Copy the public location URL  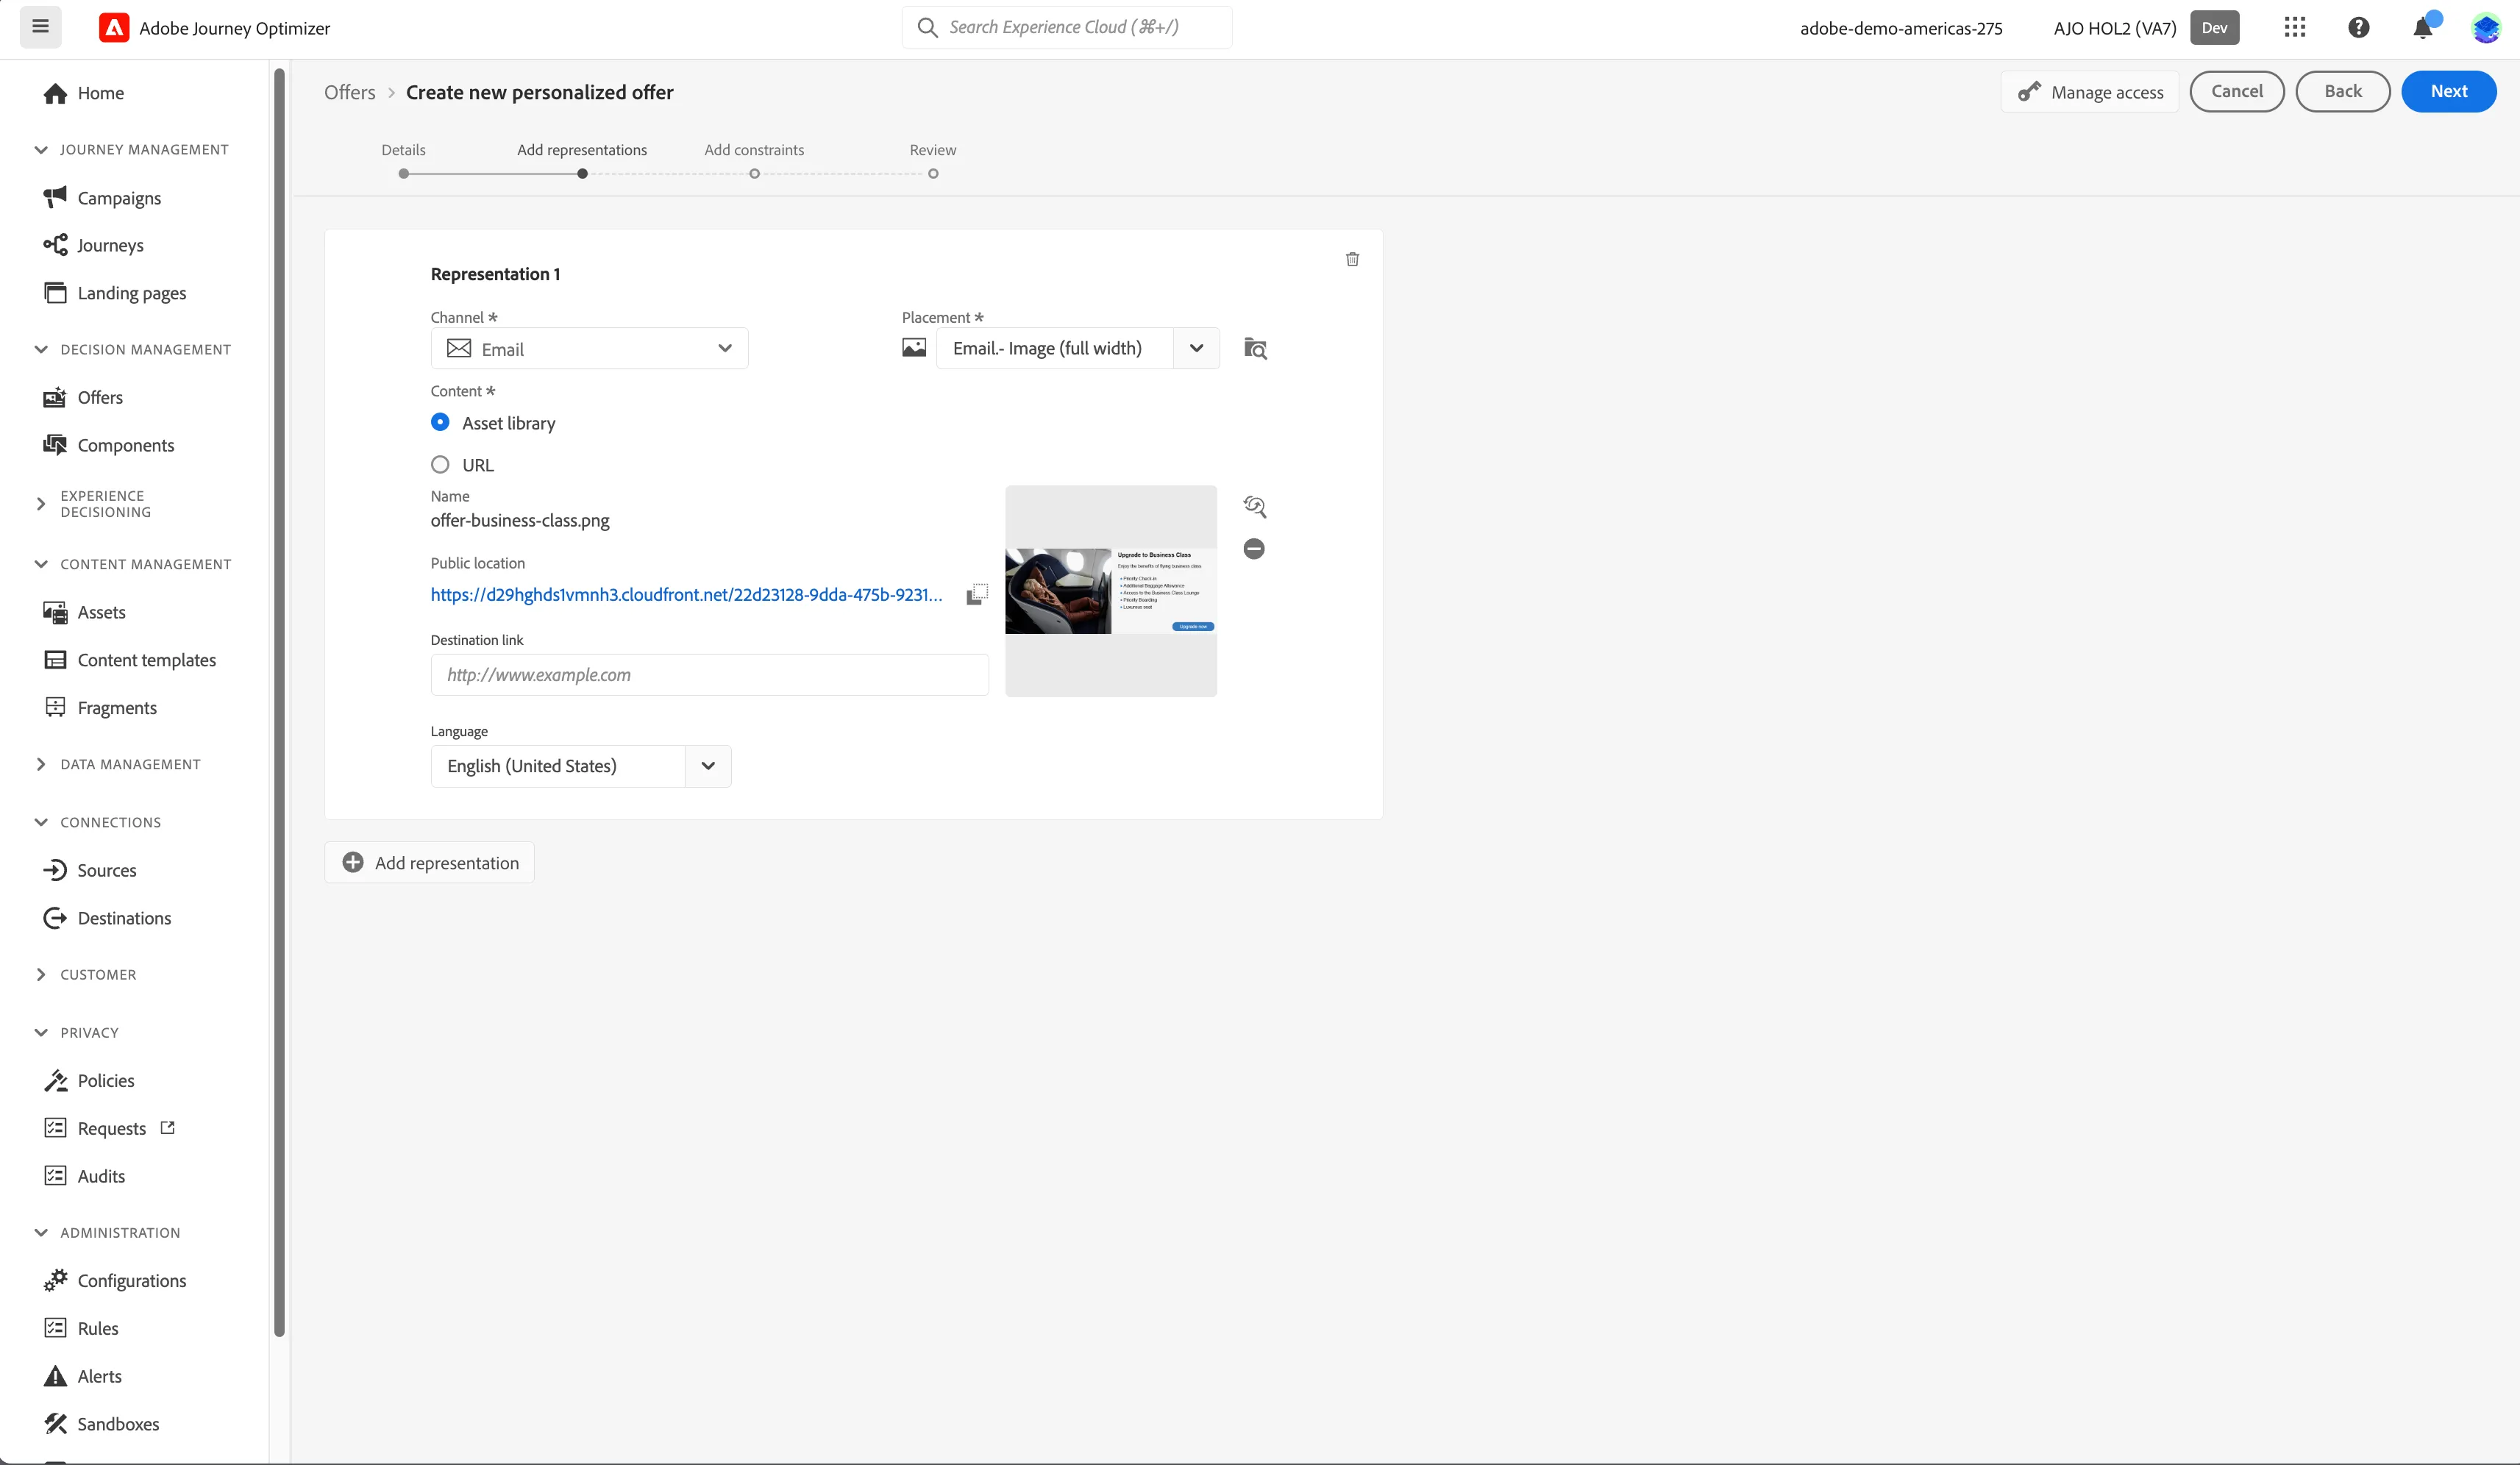[x=977, y=595]
